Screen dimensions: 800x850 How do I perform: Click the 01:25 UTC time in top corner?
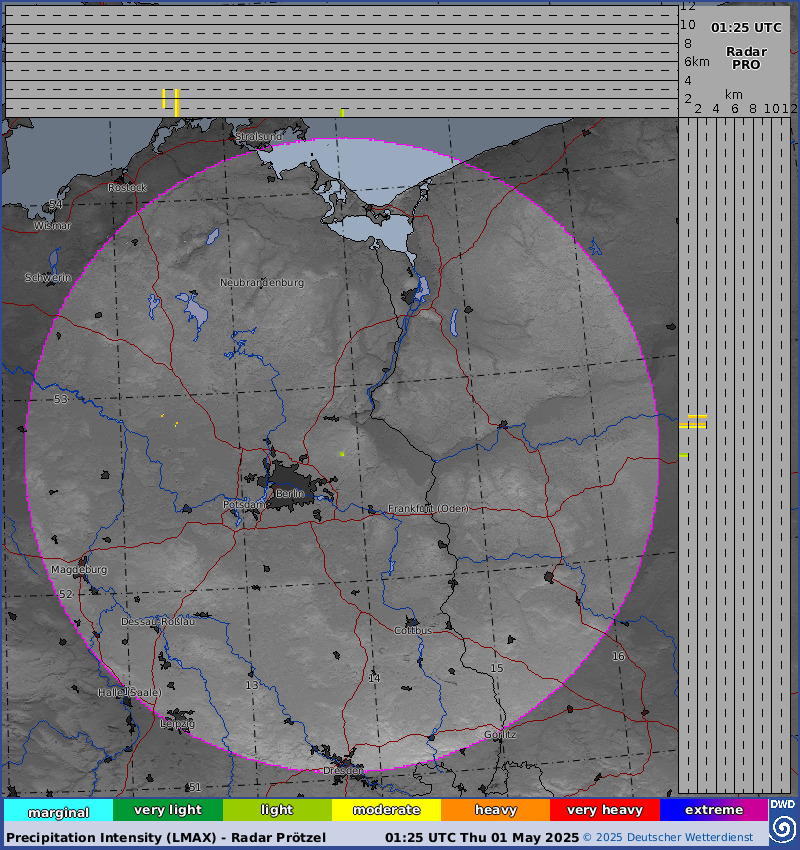746,28
